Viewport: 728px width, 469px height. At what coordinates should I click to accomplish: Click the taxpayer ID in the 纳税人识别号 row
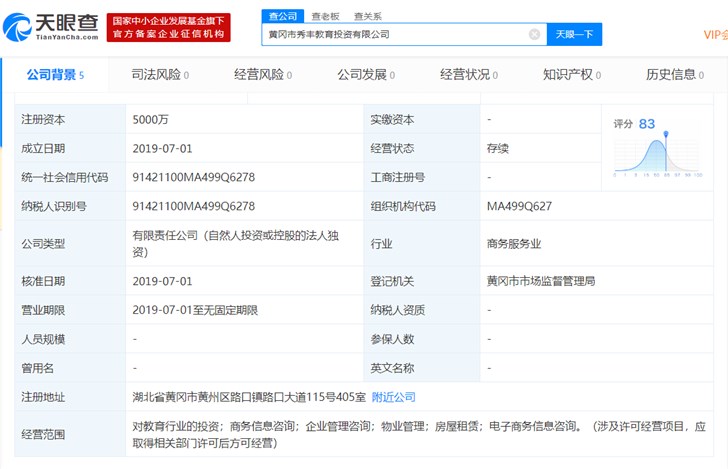[194, 206]
